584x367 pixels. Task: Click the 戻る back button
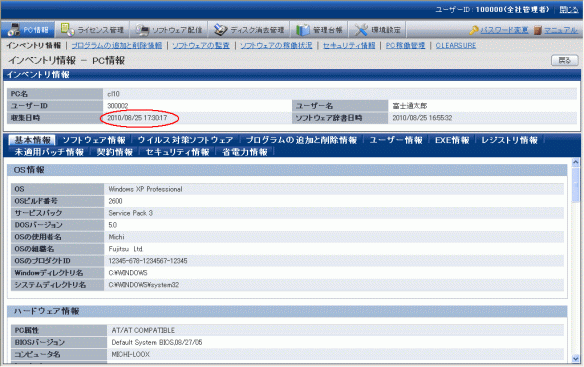point(565,60)
